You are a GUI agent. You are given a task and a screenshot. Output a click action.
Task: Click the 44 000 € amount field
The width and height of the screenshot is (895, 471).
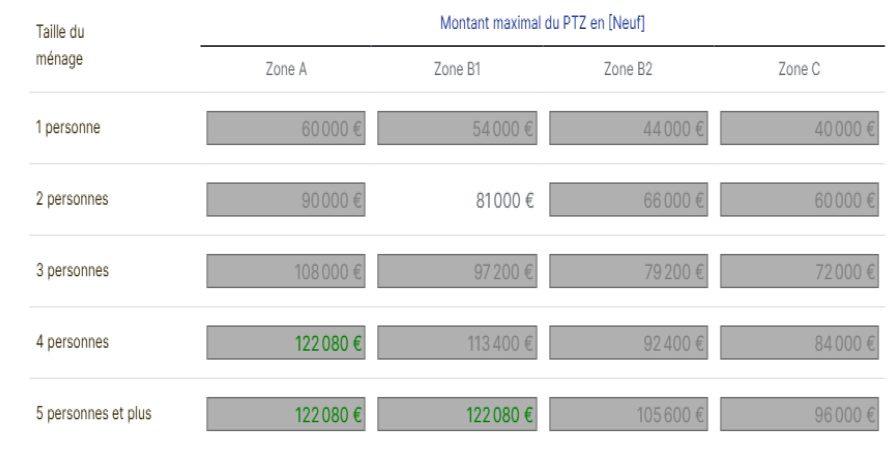tap(628, 128)
